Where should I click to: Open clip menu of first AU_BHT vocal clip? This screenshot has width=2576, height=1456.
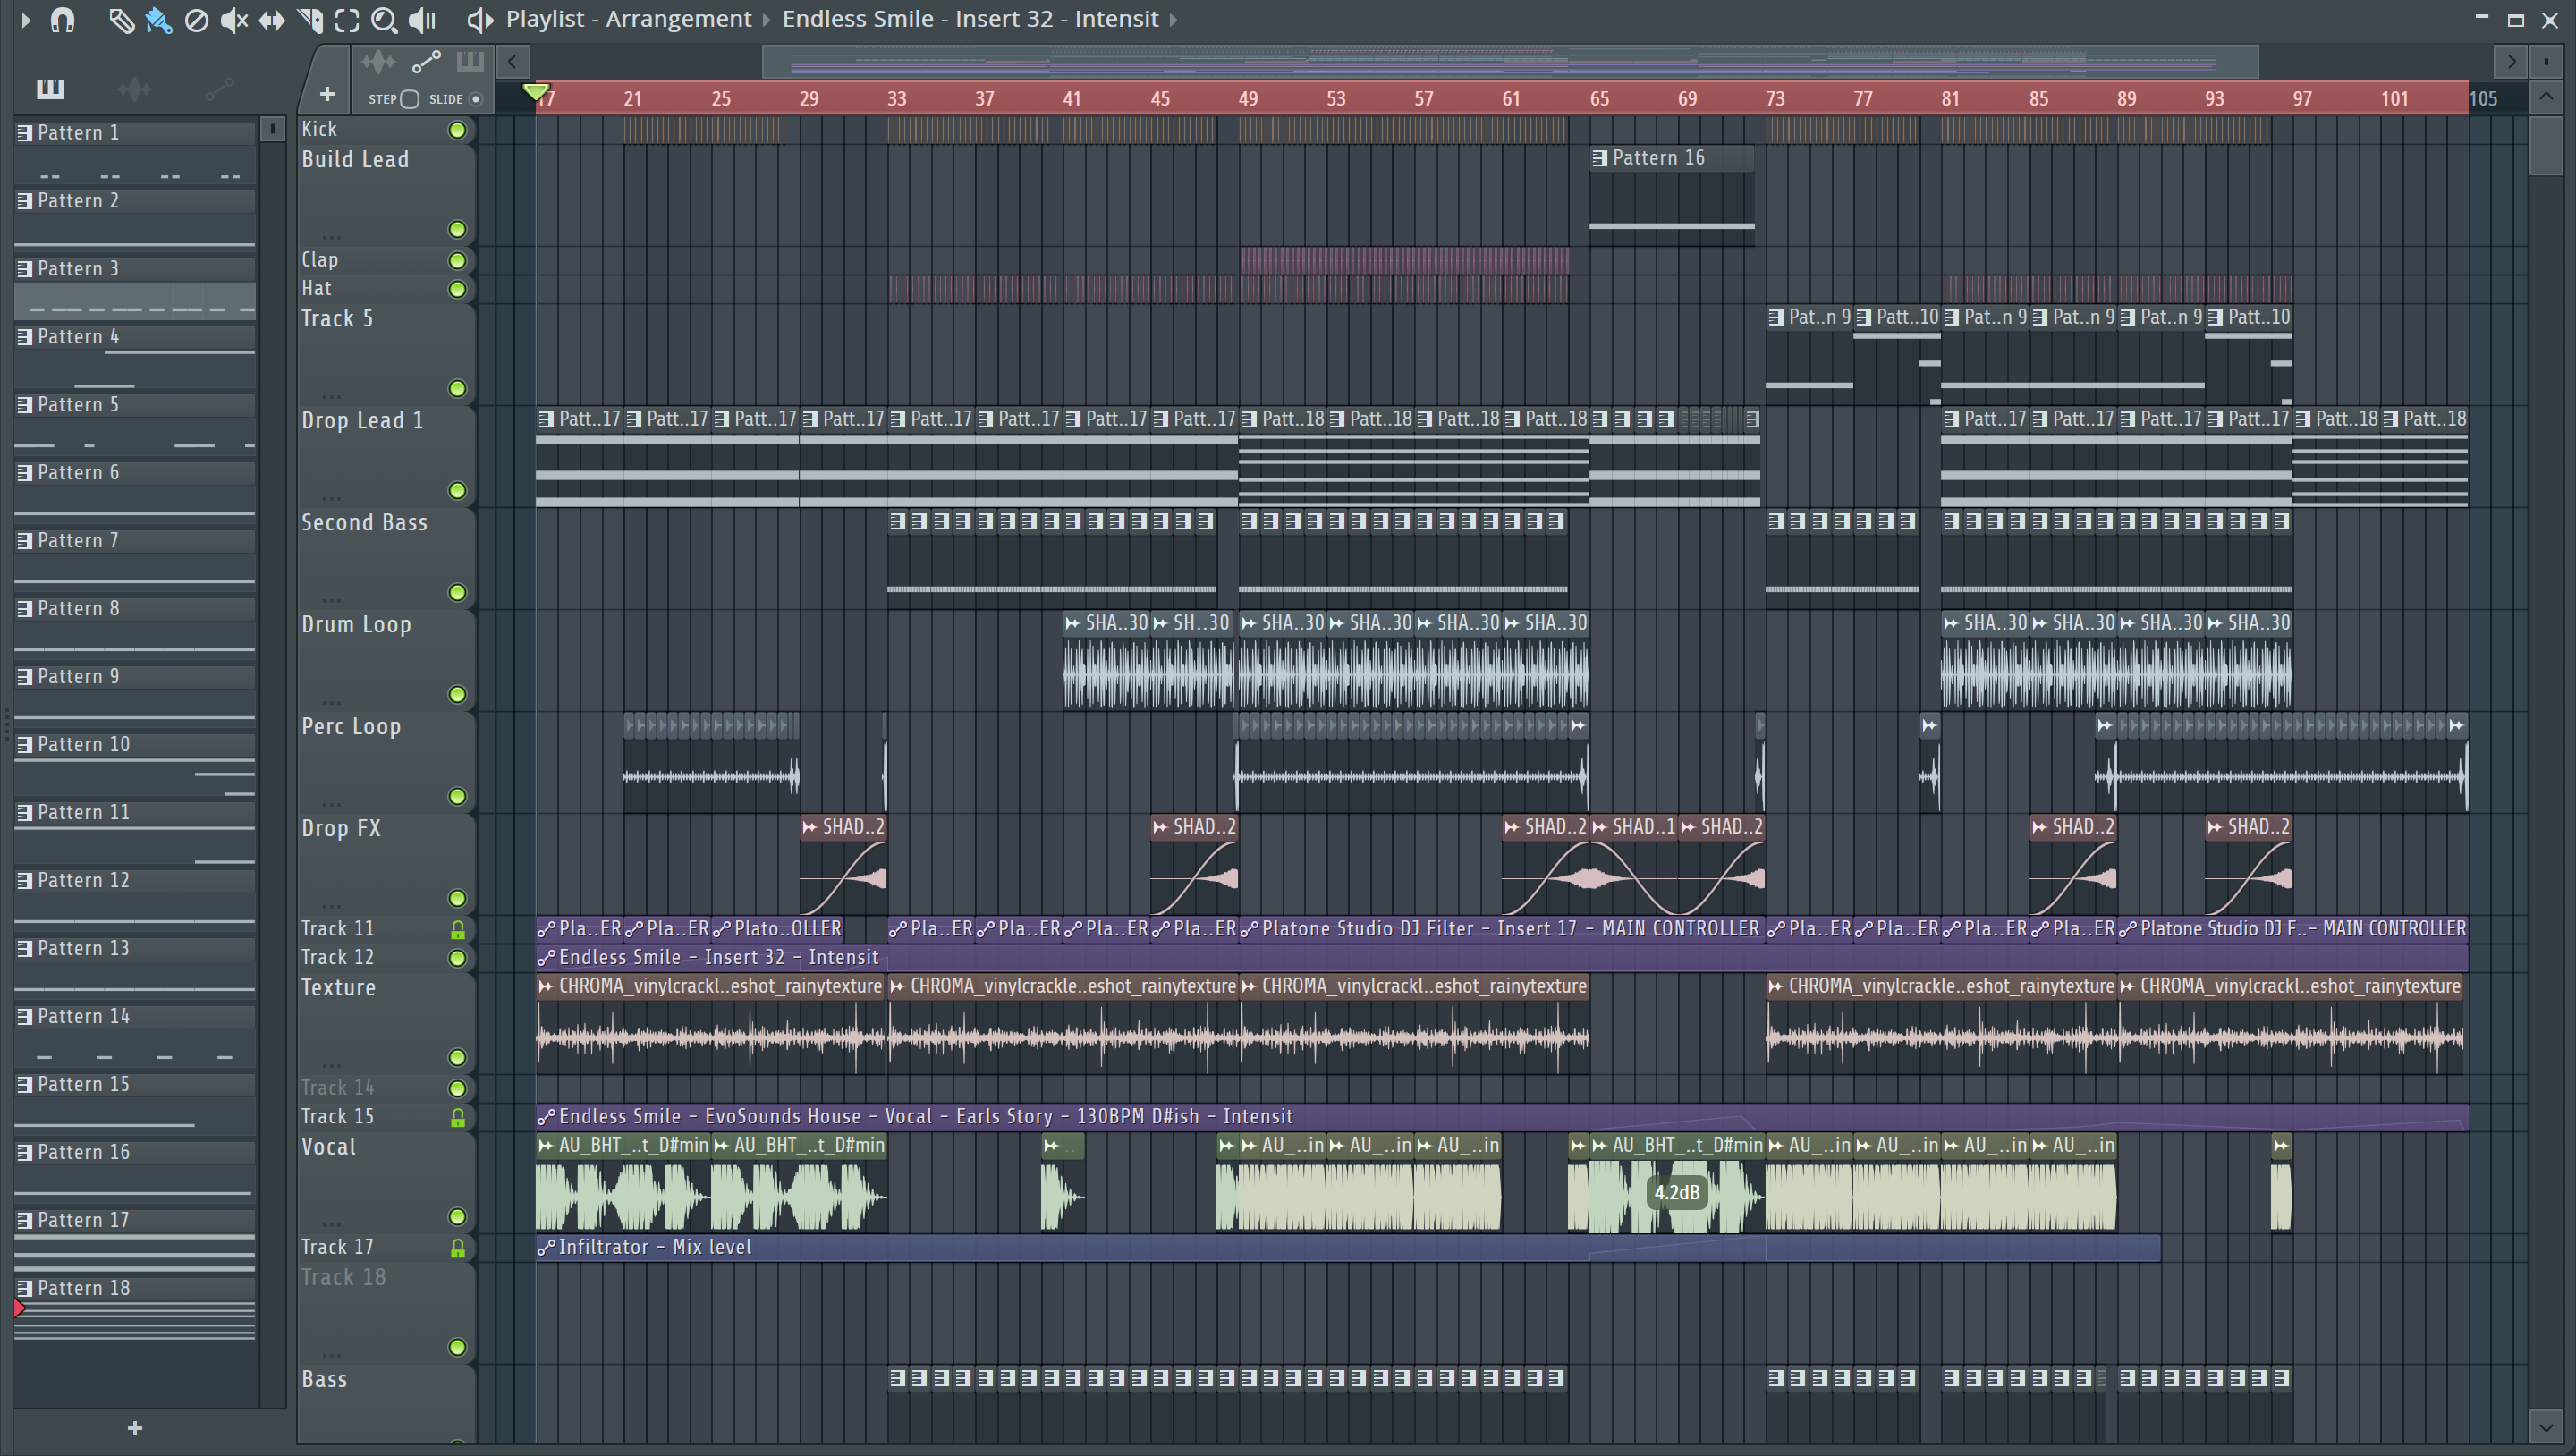click(546, 1146)
